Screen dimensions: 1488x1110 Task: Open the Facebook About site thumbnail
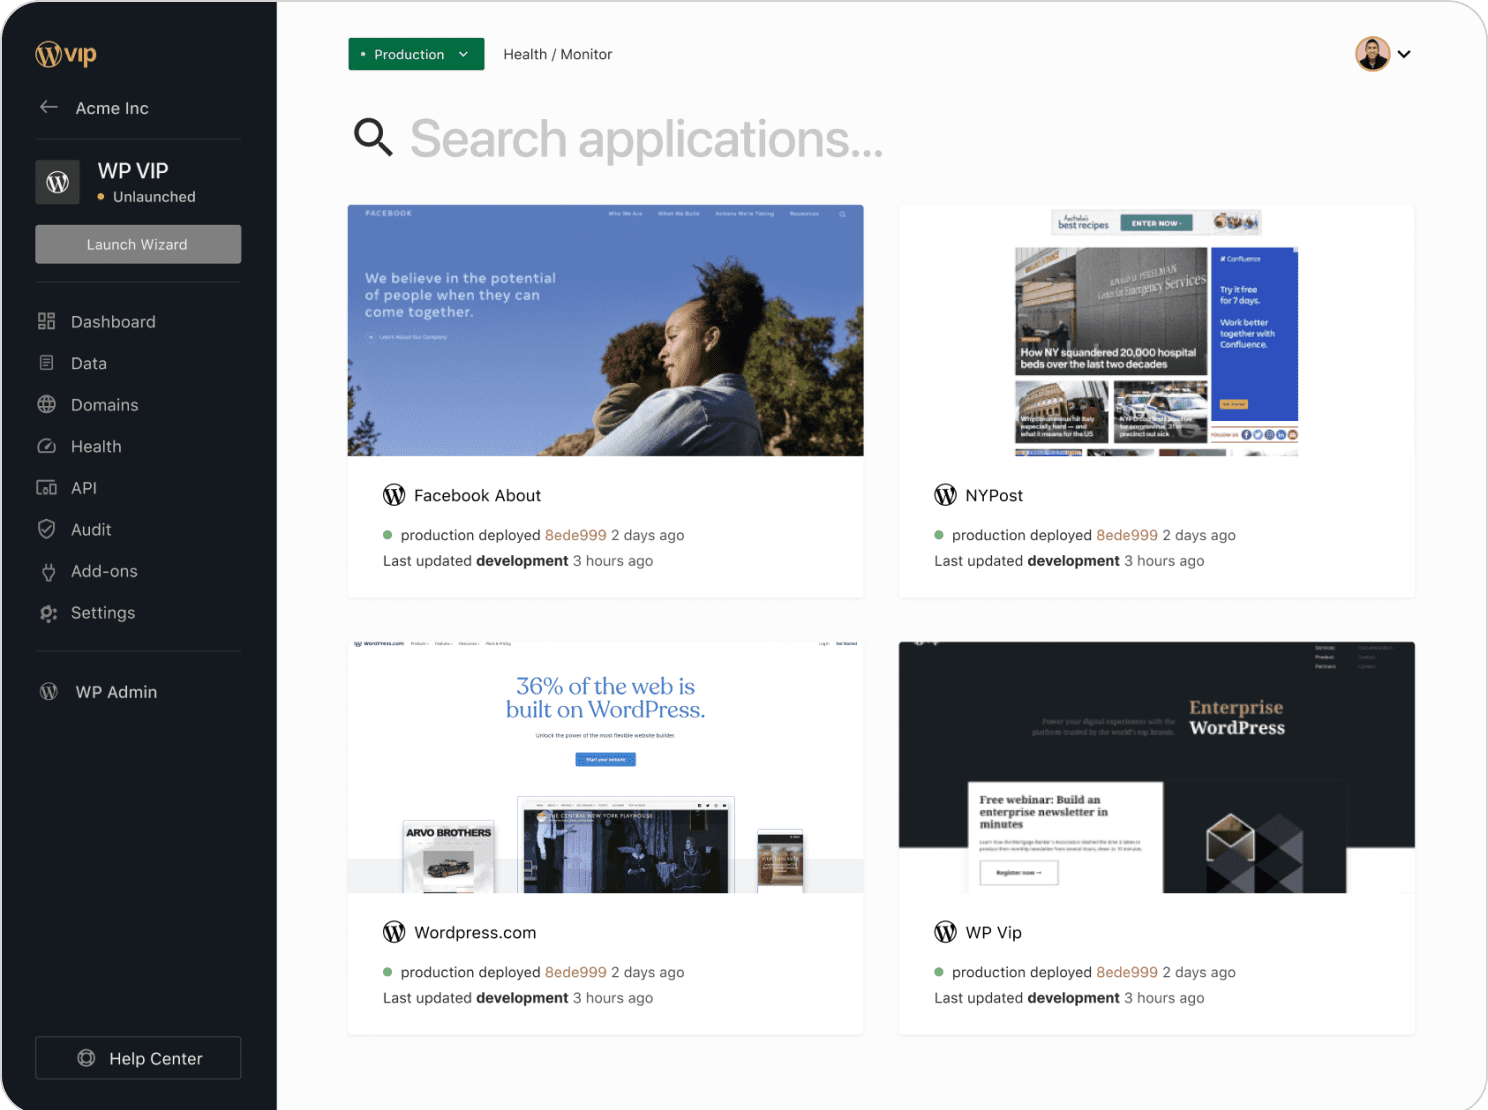click(x=605, y=331)
